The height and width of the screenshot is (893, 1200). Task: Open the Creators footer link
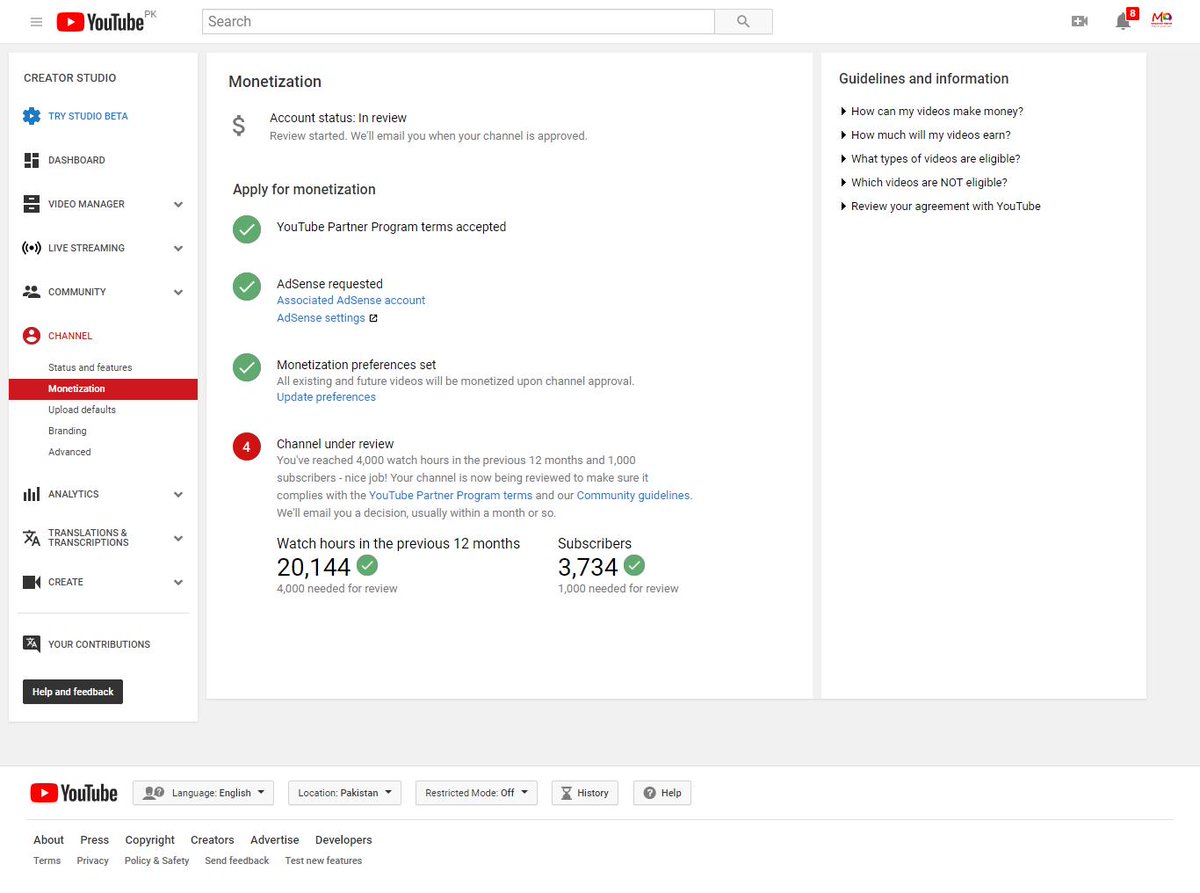point(212,840)
